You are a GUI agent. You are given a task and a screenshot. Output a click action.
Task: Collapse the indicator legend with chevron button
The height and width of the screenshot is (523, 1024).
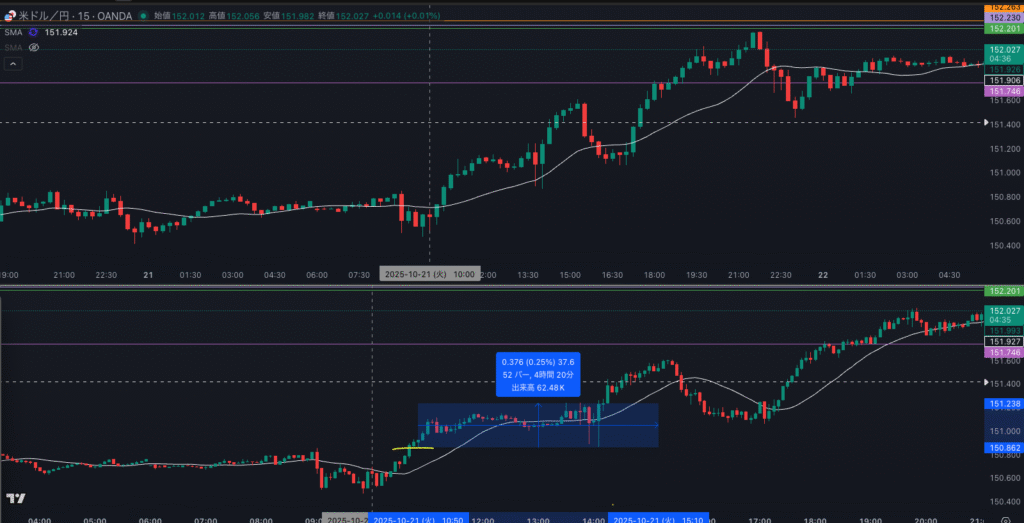(13, 64)
